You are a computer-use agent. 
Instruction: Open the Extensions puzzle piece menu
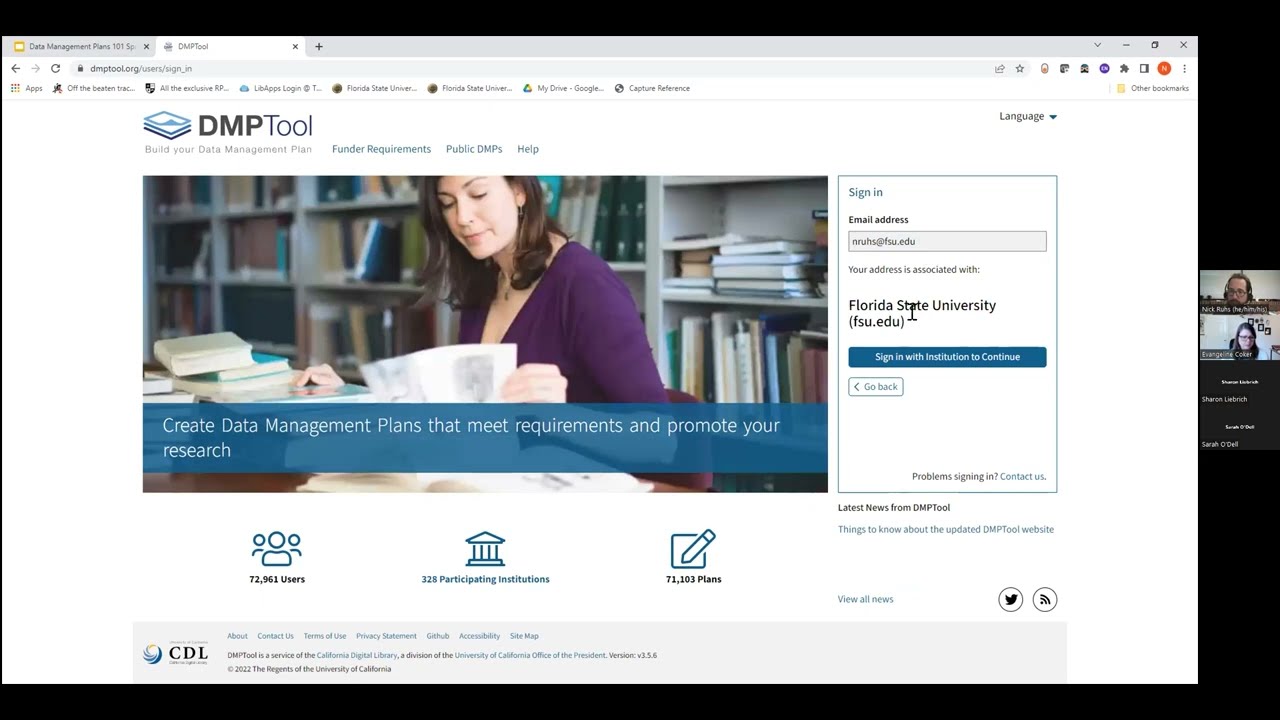tap(1124, 69)
